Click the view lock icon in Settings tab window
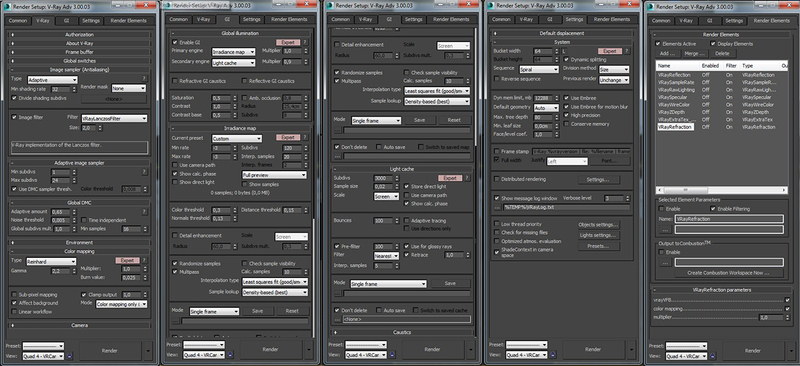800x366 pixels. pyautogui.click(x=553, y=355)
